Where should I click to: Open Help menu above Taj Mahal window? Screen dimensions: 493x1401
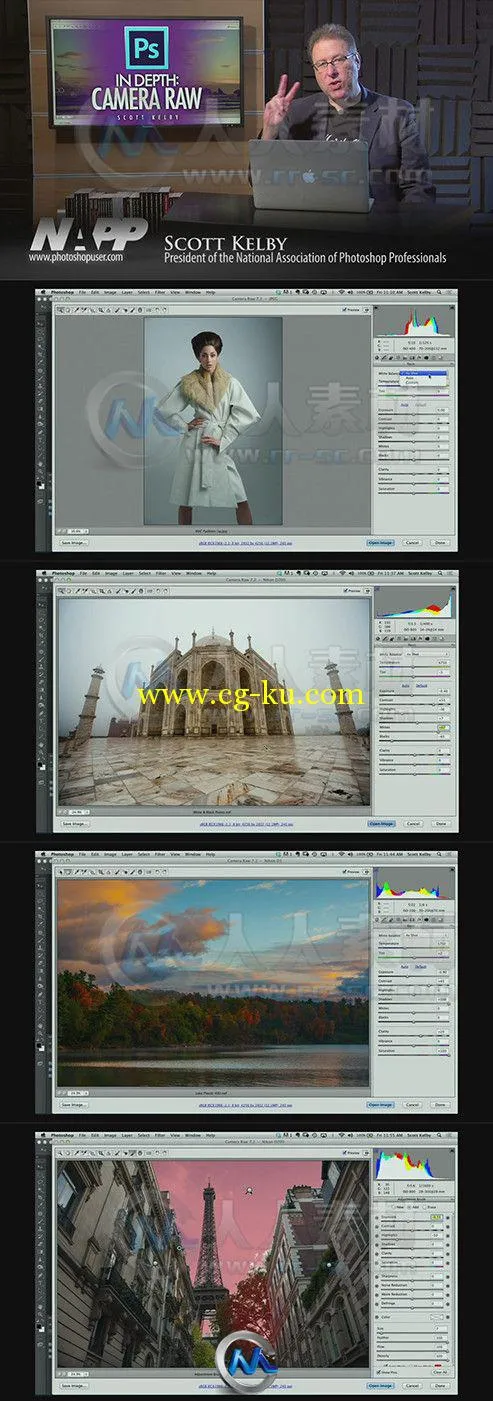pos(210,573)
